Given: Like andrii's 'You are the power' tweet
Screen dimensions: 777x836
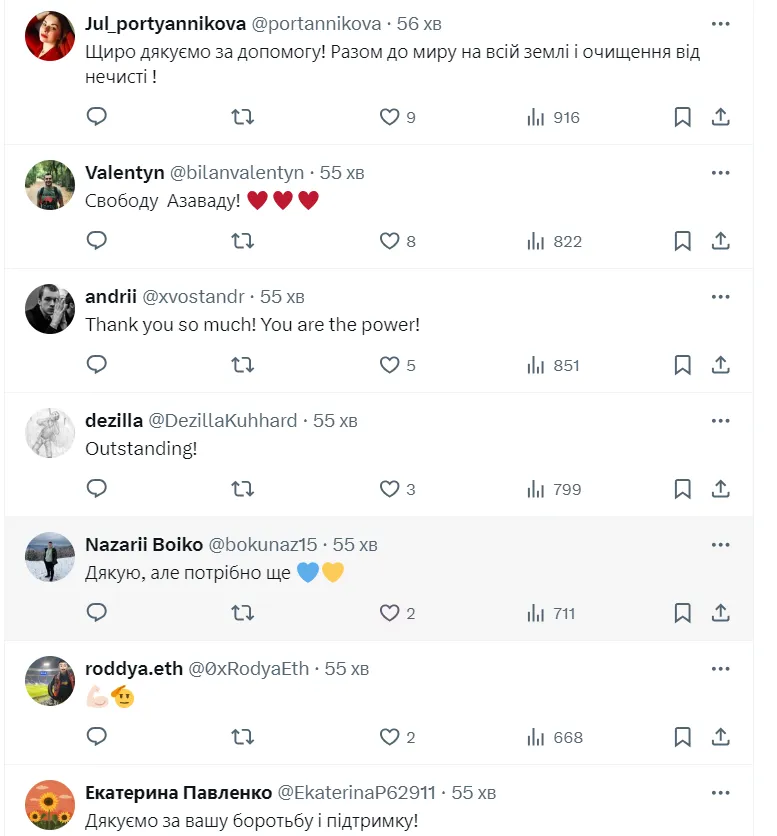Looking at the screenshot, I should [397, 365].
